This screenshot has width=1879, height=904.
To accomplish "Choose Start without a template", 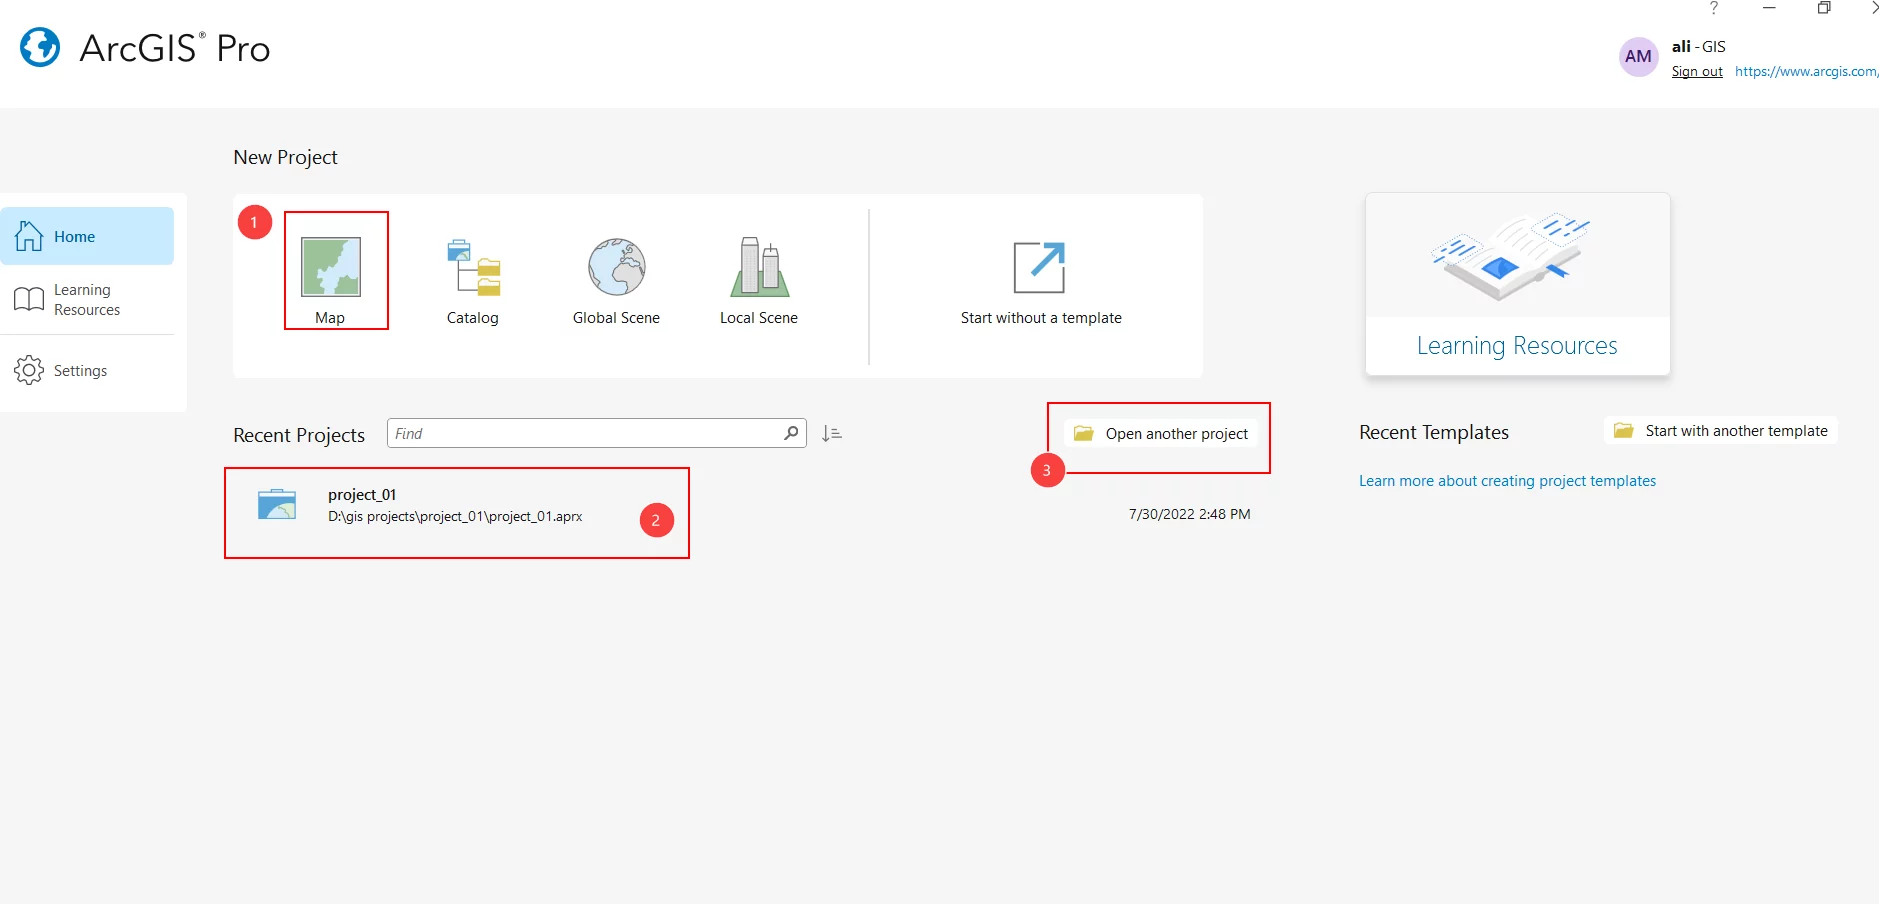I will pyautogui.click(x=1040, y=283).
